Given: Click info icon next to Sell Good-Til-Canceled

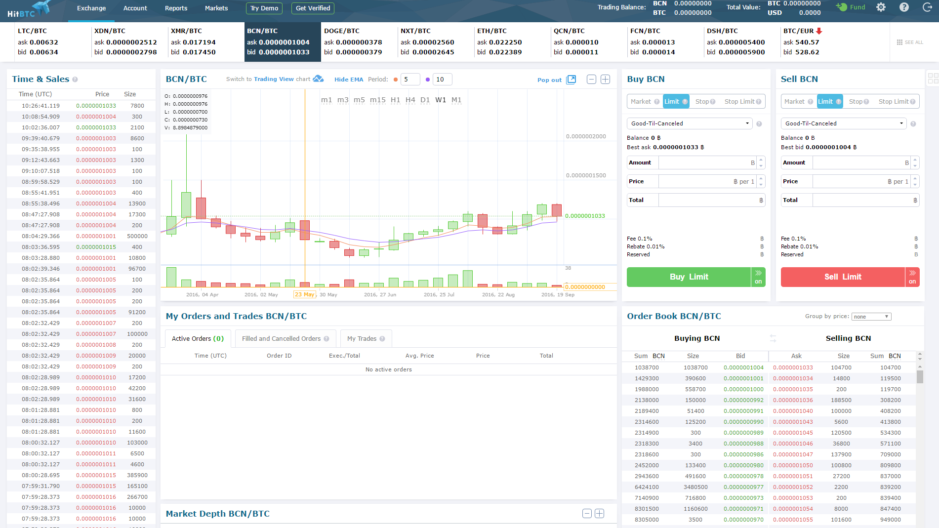Looking at the screenshot, I should point(913,124).
